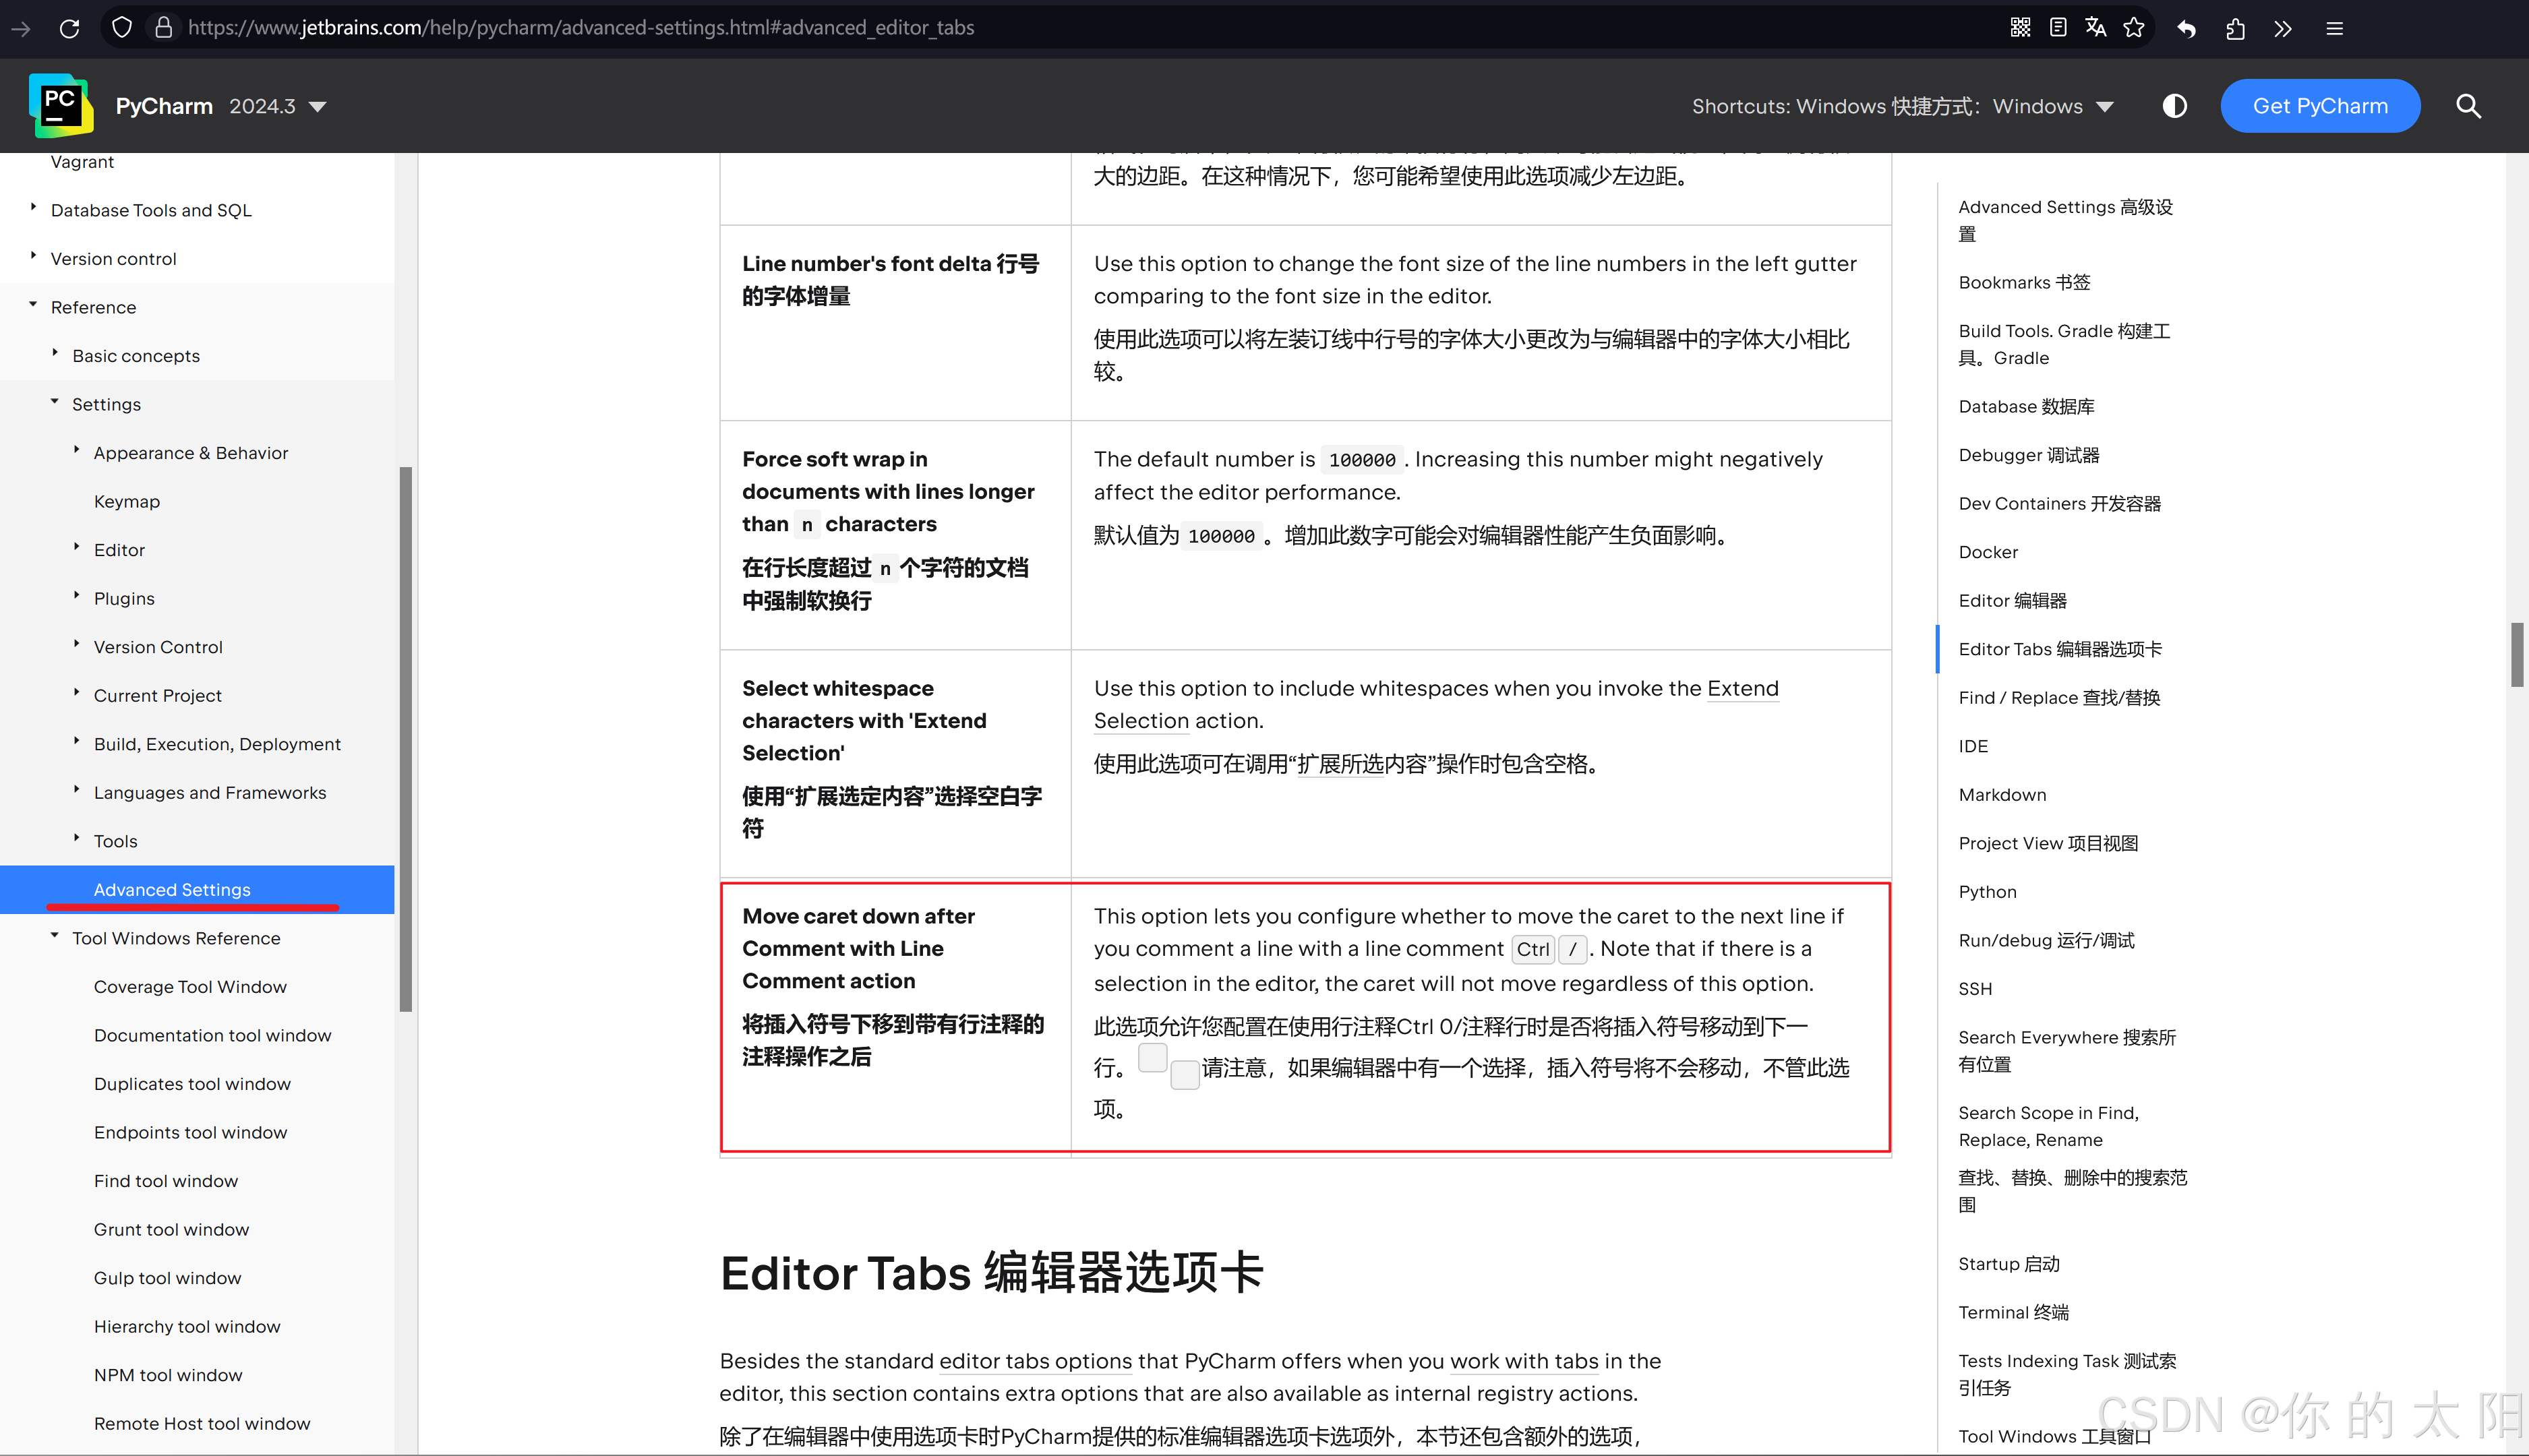Image resolution: width=2529 pixels, height=1456 pixels.
Task: Open the browser hamburger menu
Action: click(x=2335, y=29)
